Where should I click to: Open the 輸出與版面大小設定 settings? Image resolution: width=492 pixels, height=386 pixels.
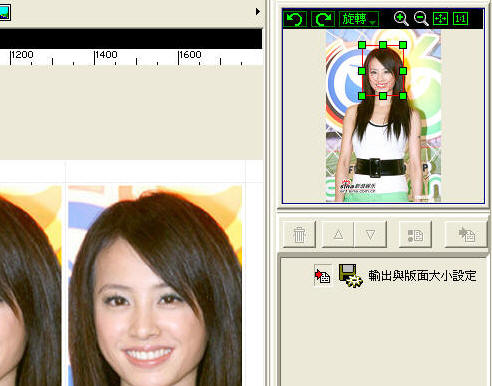click(422, 276)
